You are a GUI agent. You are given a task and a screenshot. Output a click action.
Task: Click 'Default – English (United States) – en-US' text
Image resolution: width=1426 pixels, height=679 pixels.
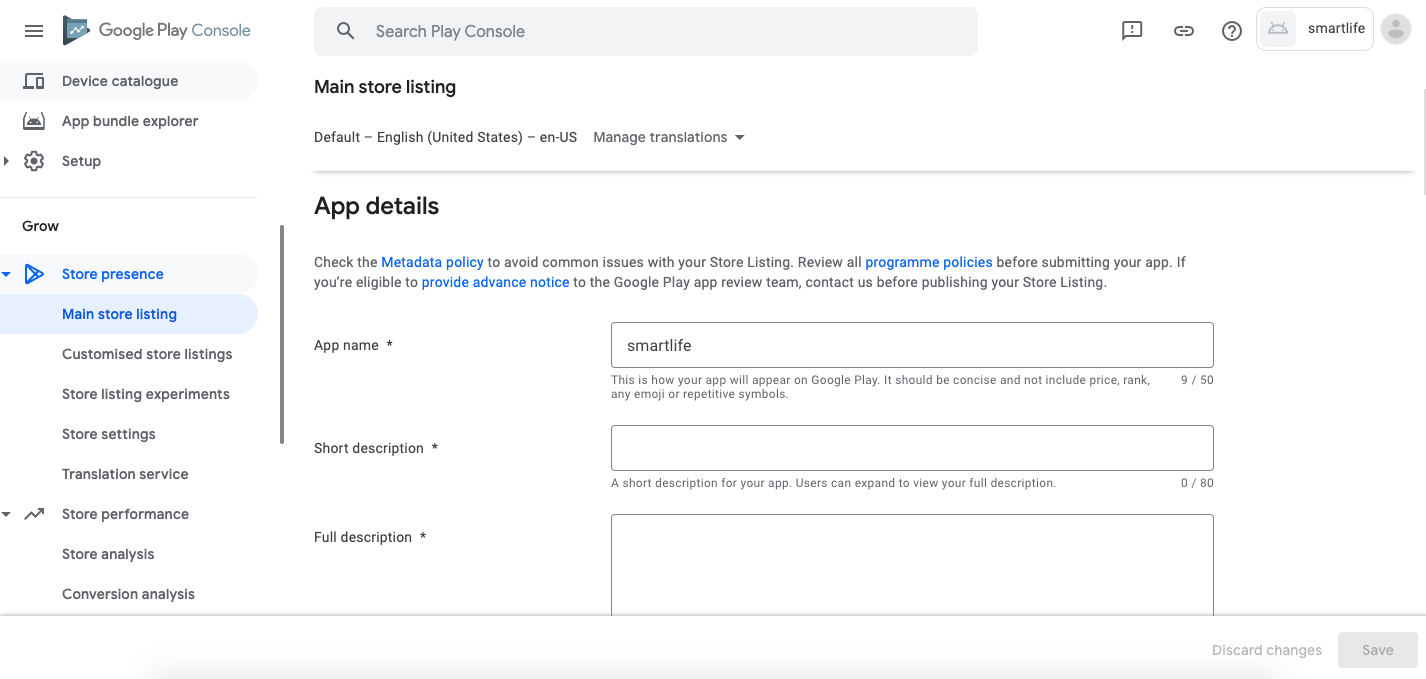tap(445, 137)
